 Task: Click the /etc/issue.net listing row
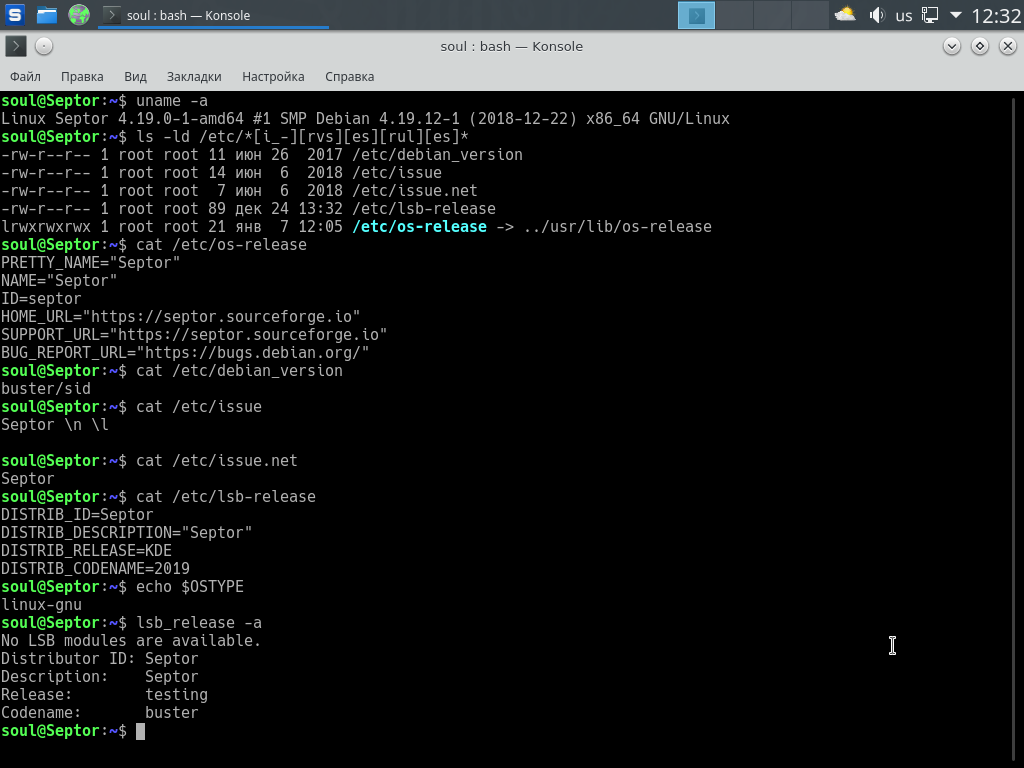[x=239, y=191]
